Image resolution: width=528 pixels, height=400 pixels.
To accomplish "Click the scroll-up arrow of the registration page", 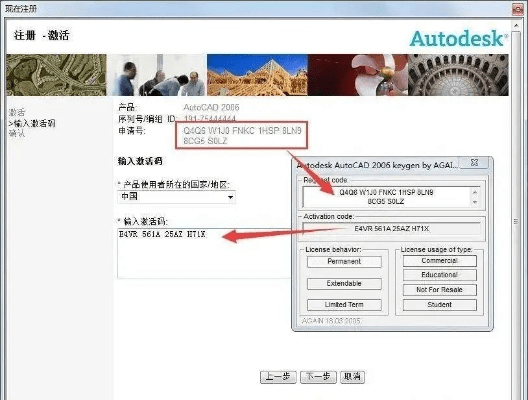I will [516, 26].
